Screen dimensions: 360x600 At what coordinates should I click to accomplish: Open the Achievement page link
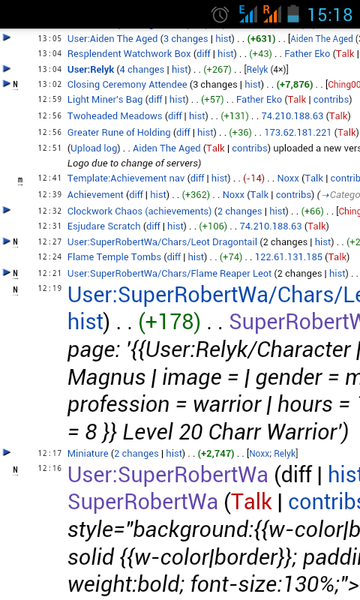(x=95, y=194)
